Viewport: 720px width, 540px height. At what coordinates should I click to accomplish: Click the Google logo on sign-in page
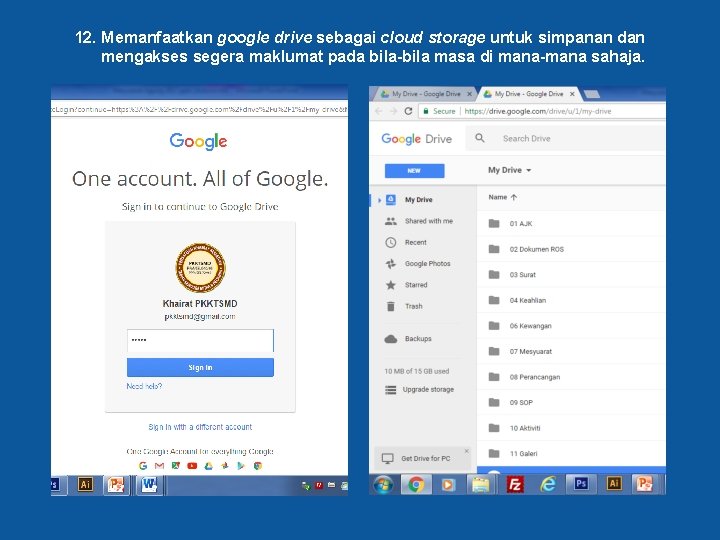pos(198,141)
